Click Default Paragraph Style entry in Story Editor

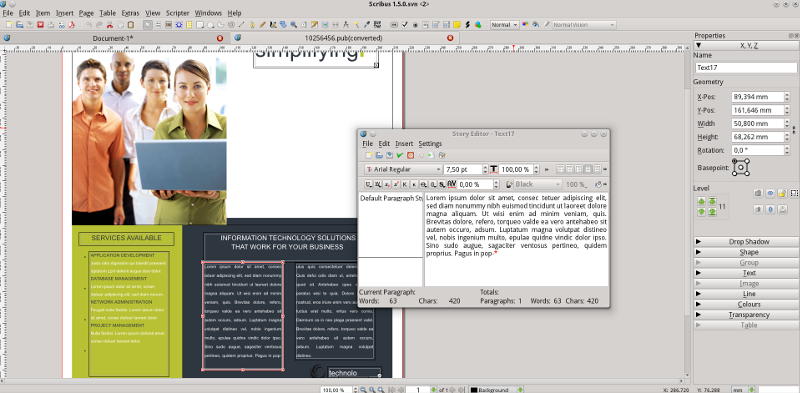[x=391, y=198]
